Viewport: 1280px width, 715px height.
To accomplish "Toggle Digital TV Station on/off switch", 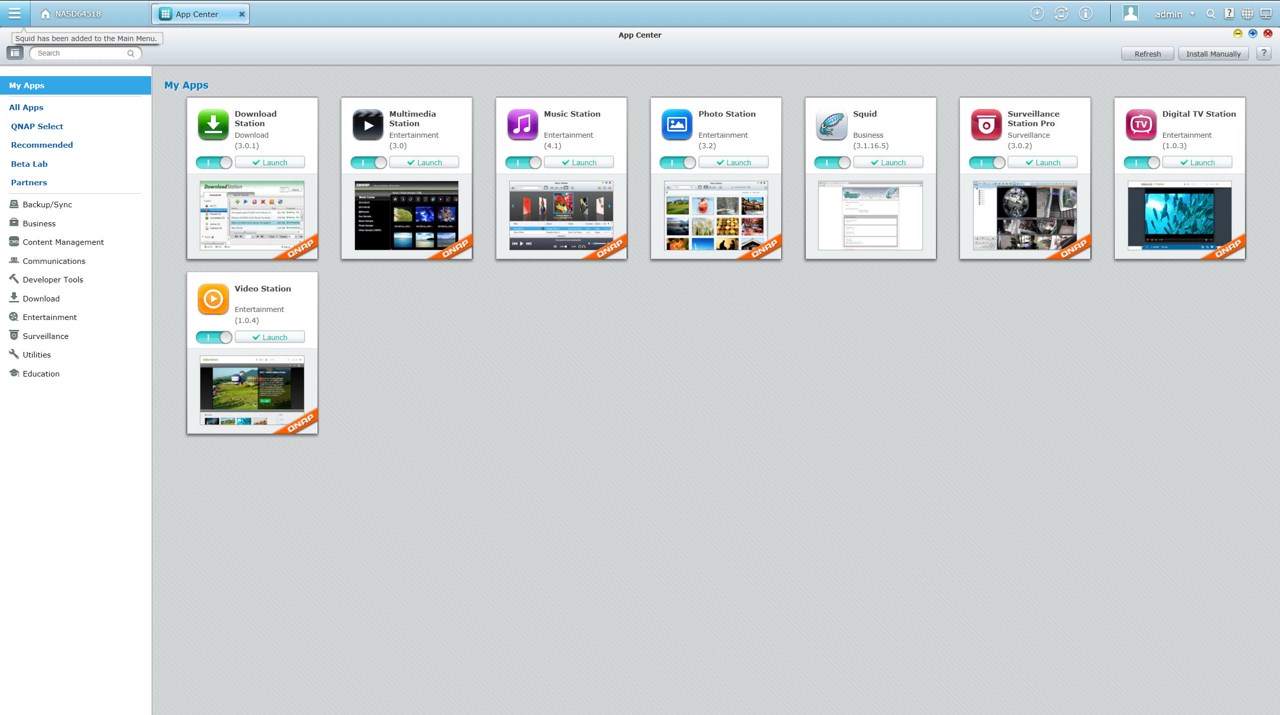I will click(x=1142, y=162).
